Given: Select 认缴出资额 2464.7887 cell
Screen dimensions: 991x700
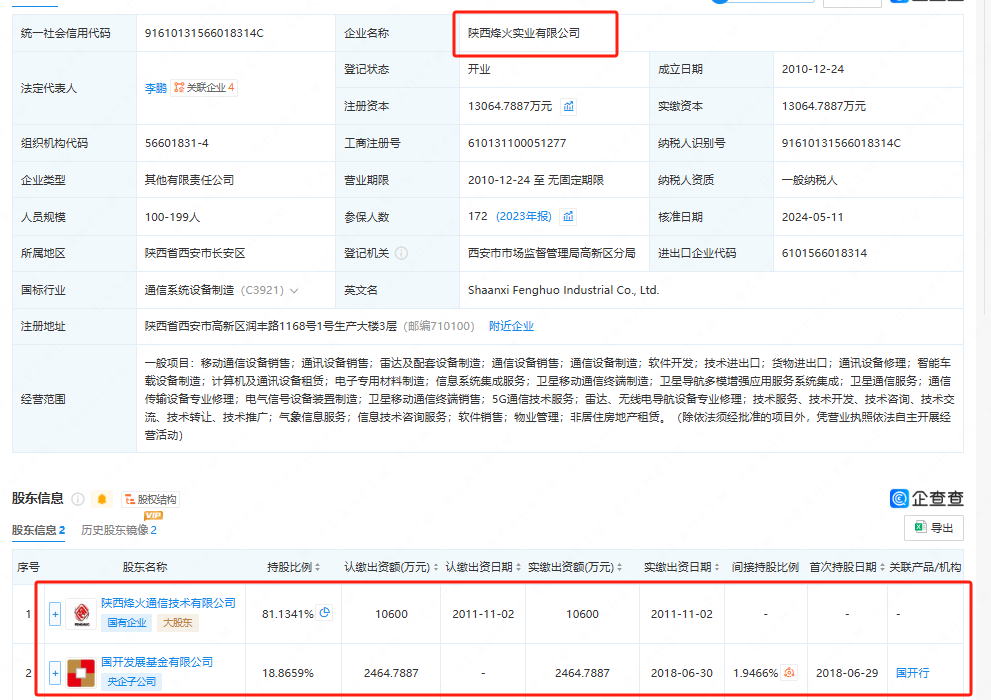Looking at the screenshot, I should point(391,673).
